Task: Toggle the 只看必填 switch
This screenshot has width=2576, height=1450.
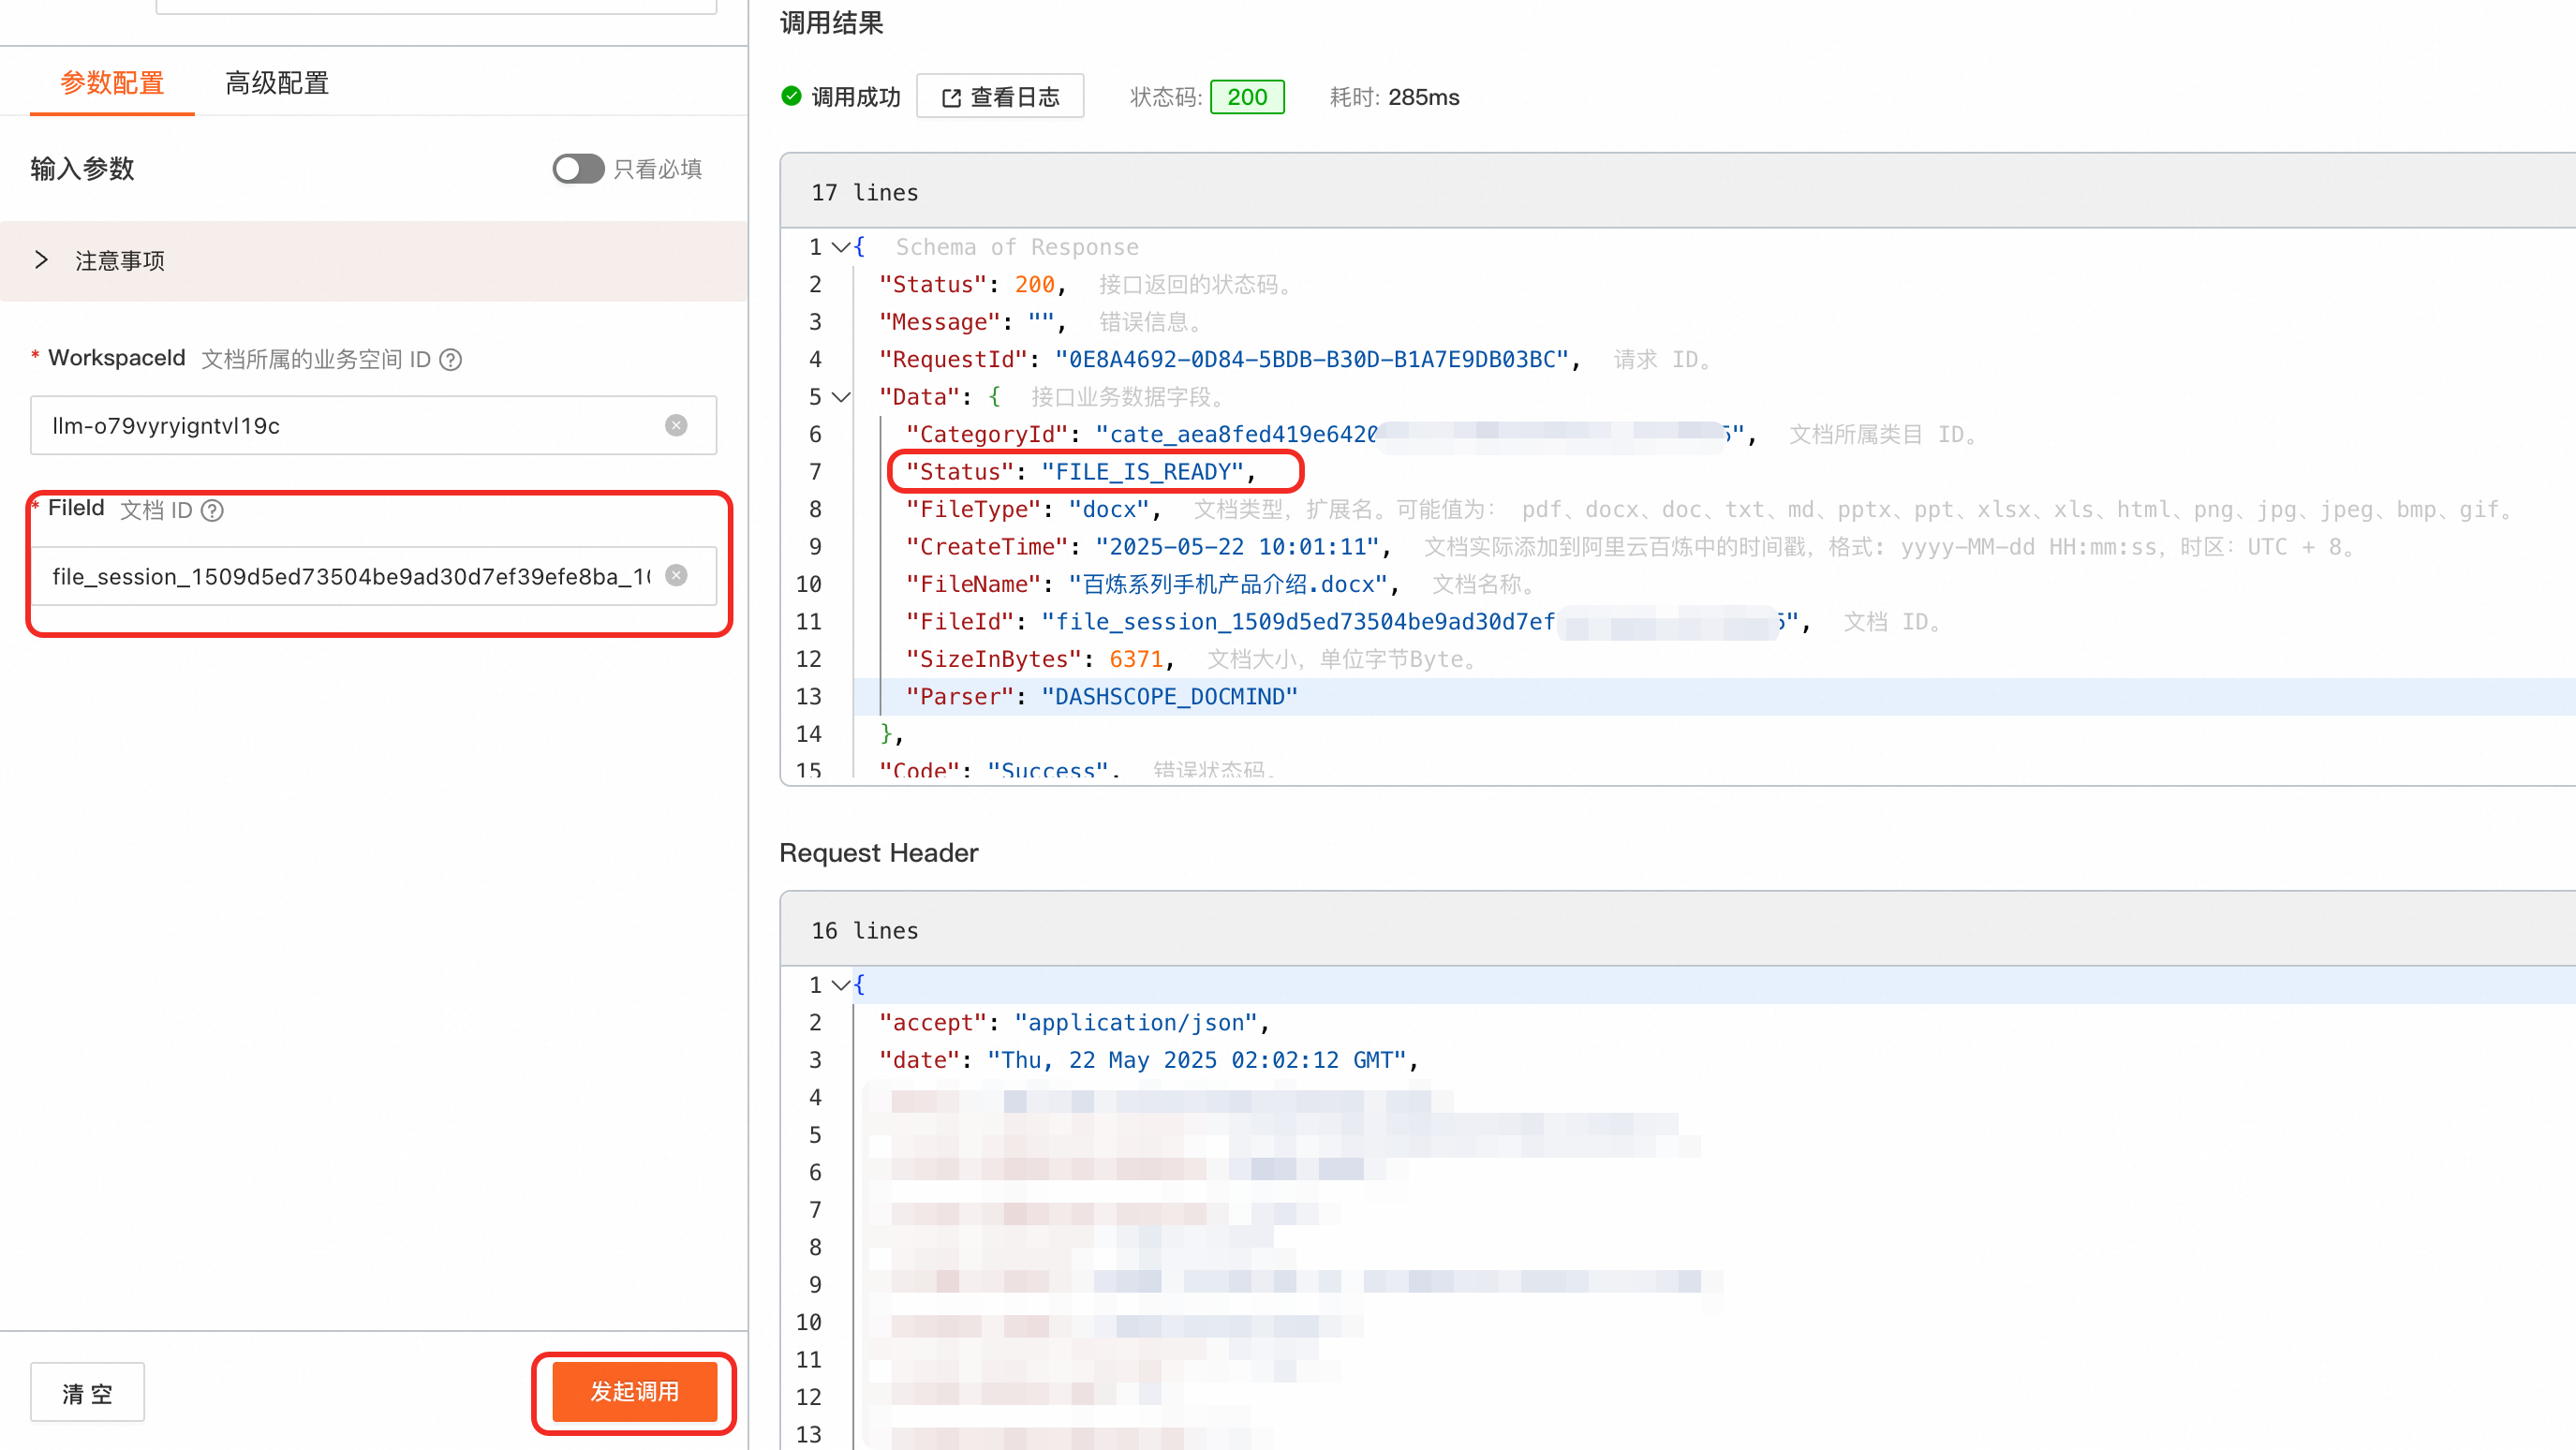Action: 578,169
